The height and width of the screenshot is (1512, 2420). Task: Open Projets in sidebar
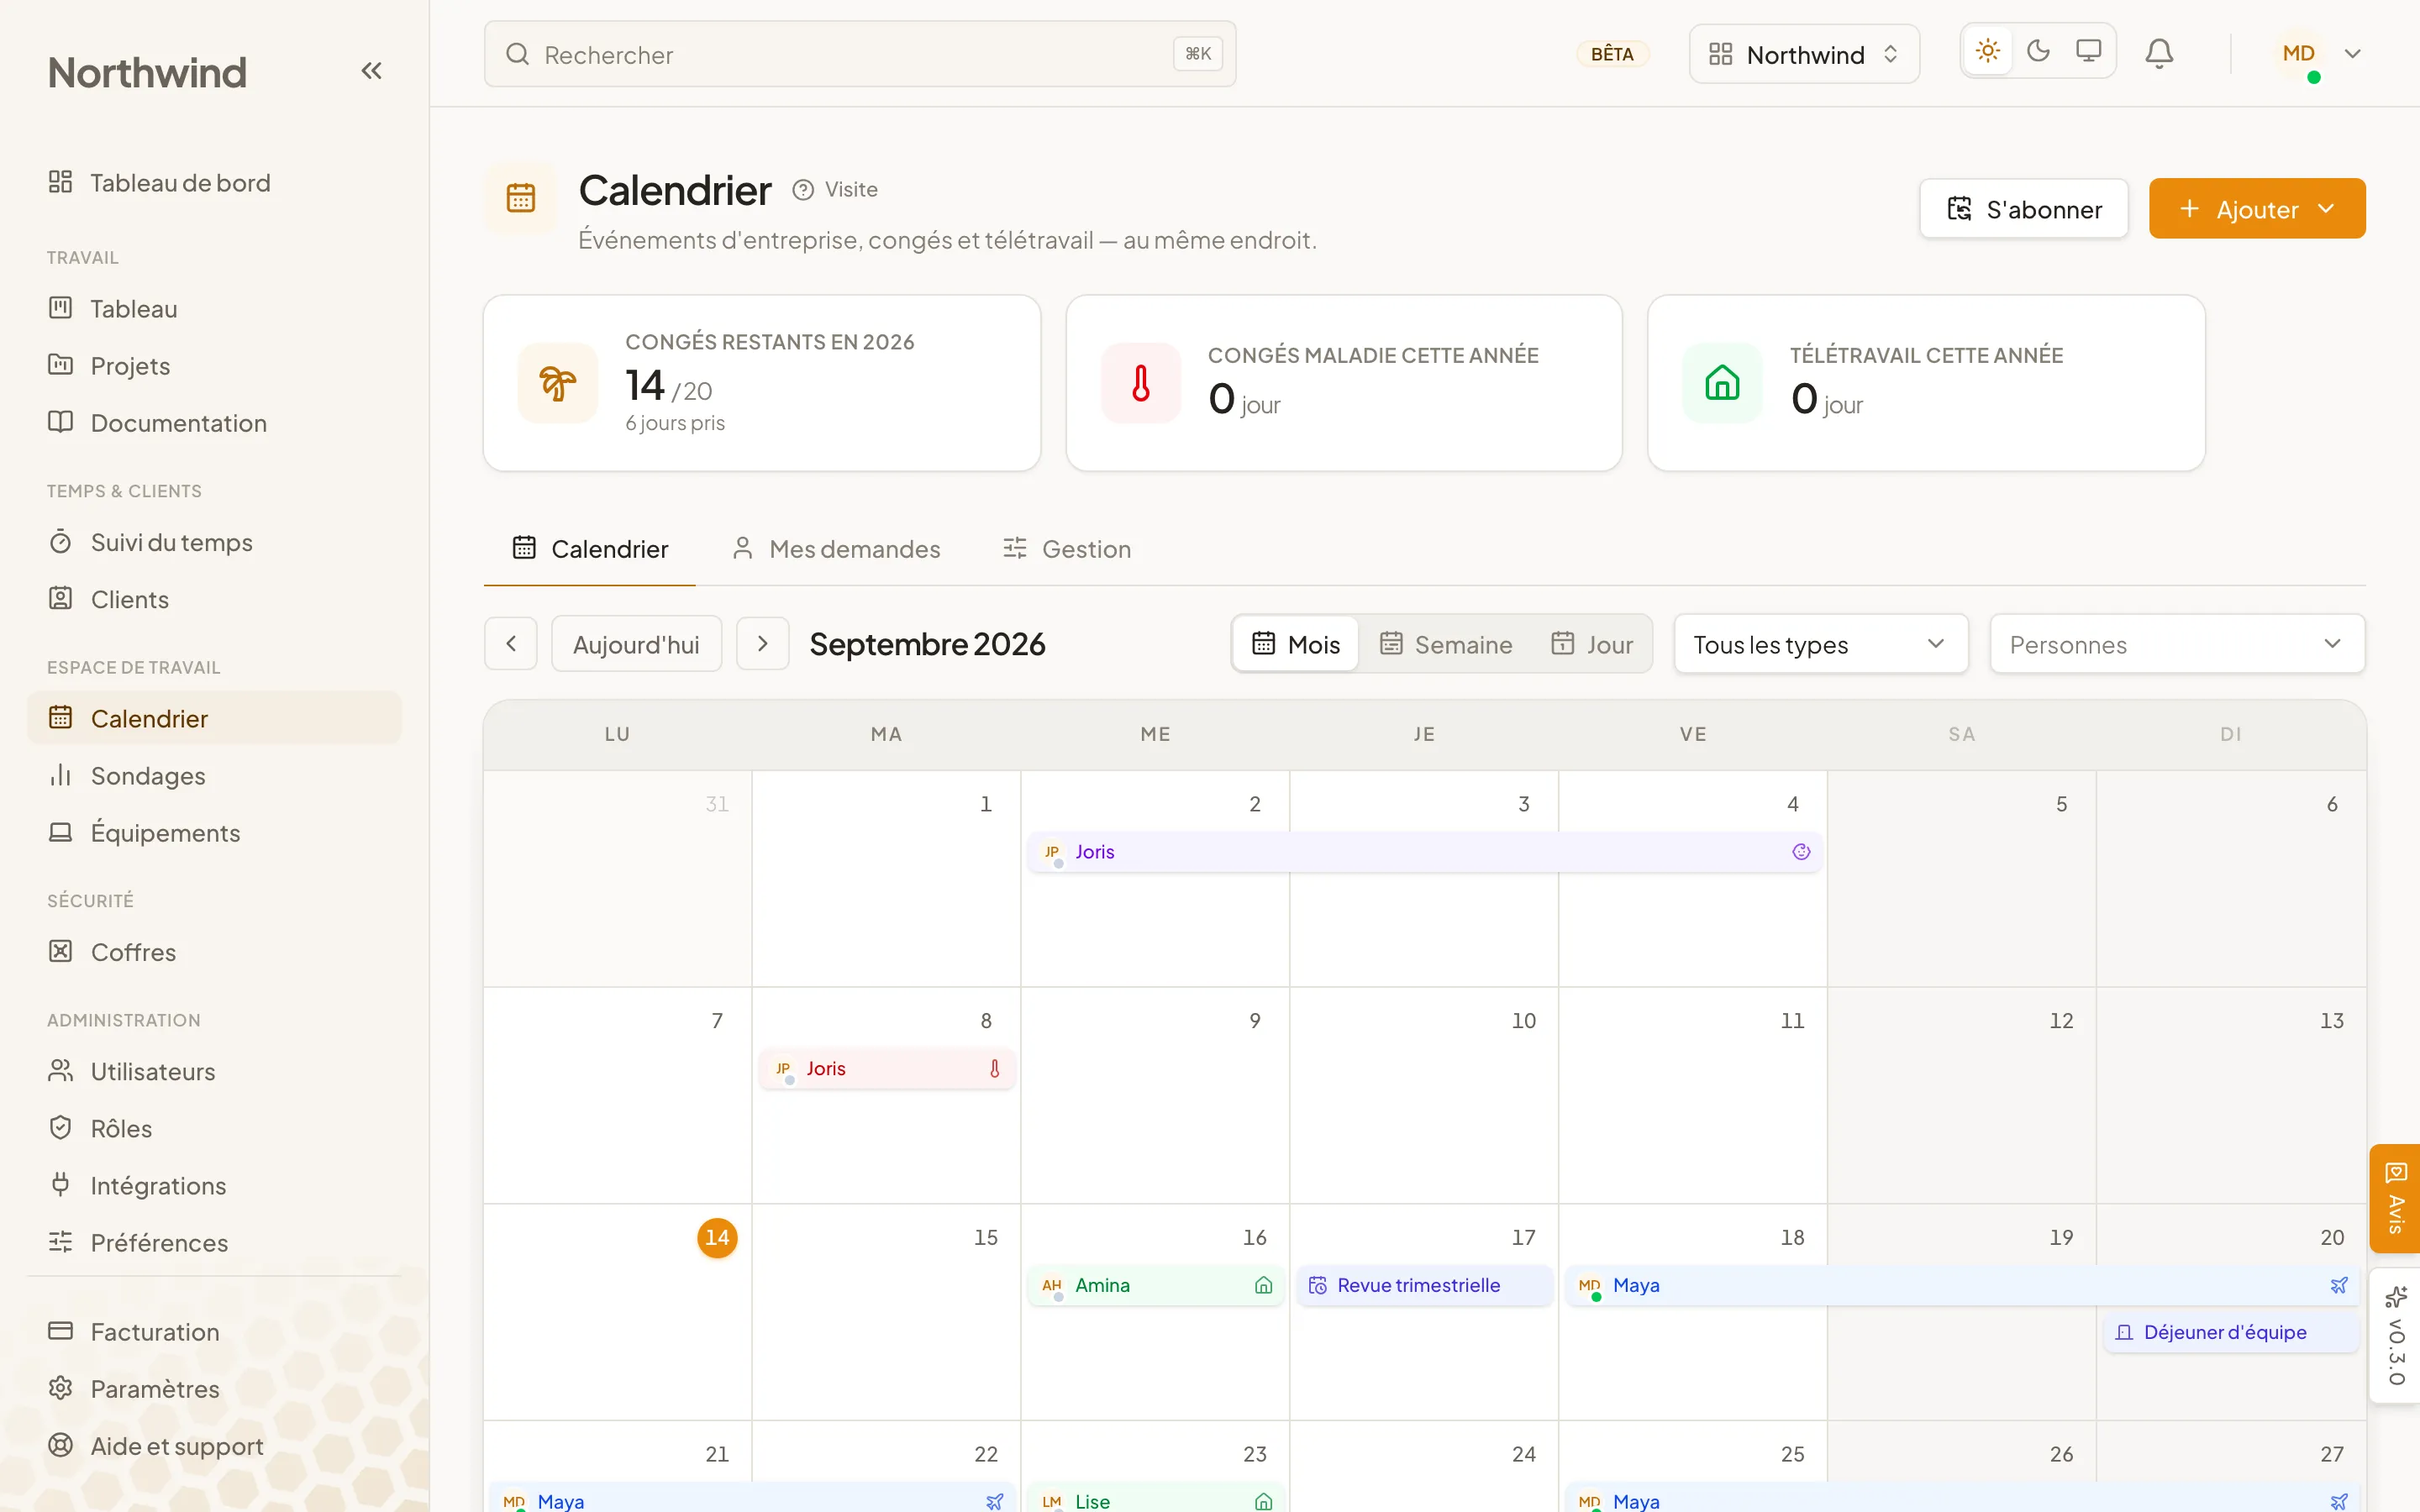pyautogui.click(x=215, y=366)
